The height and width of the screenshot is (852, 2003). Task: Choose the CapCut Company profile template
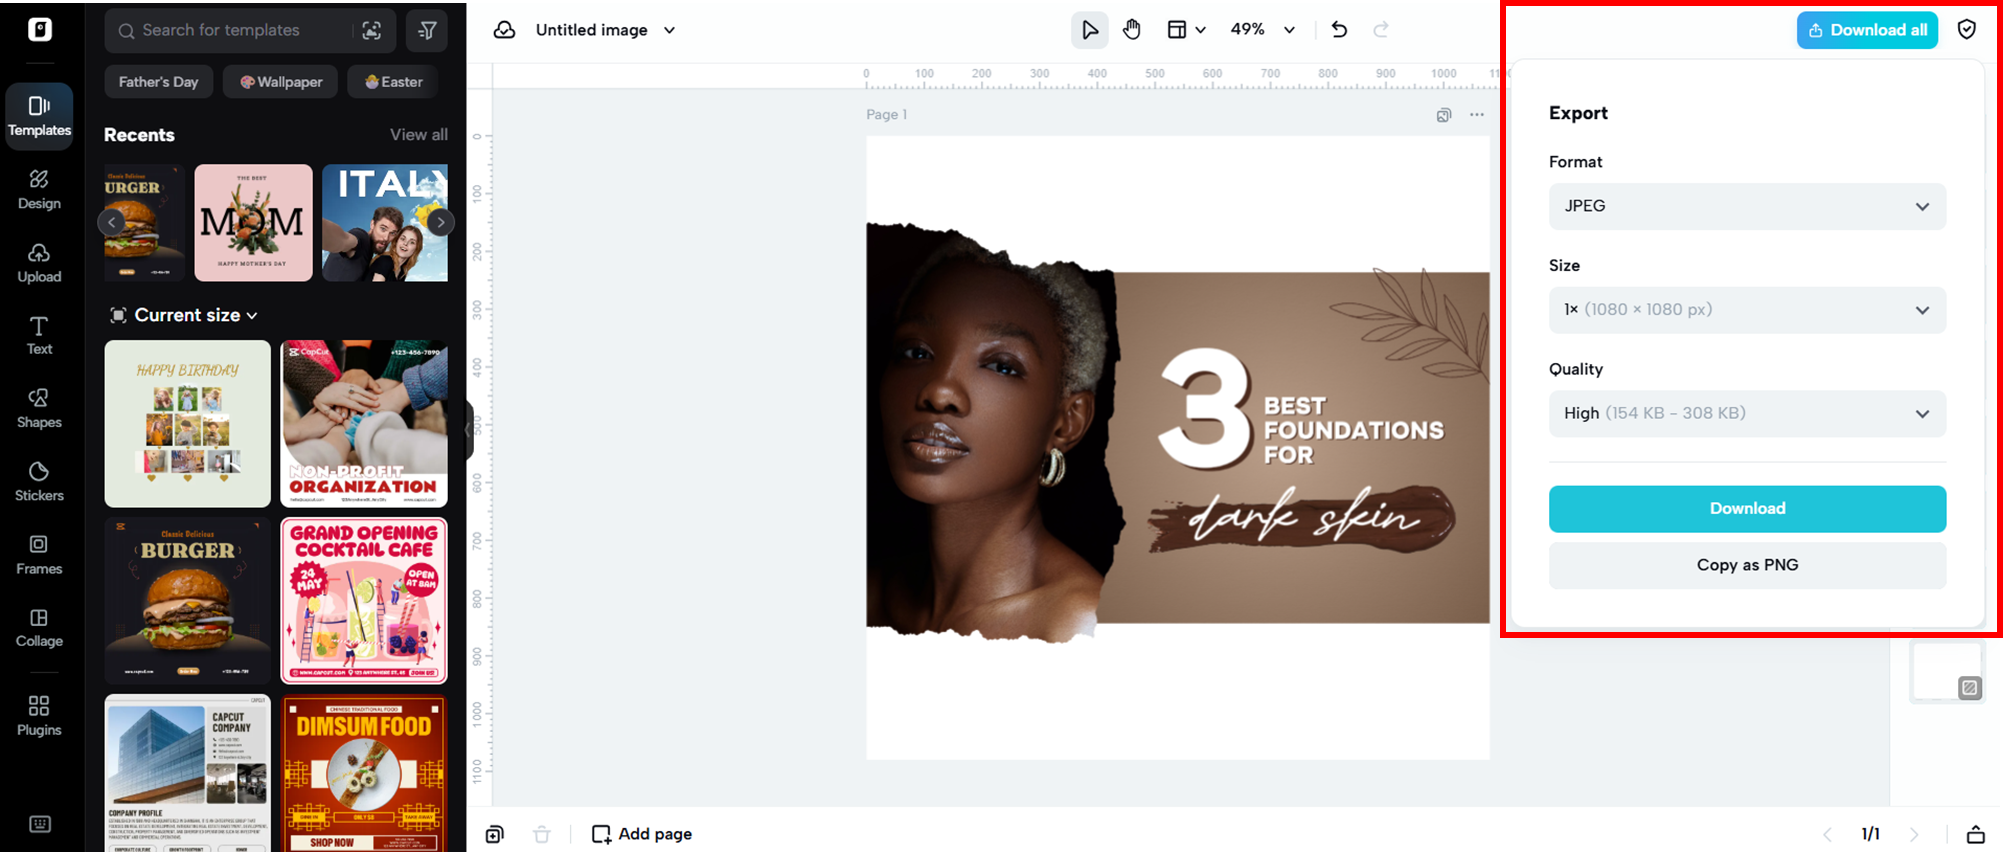188,774
